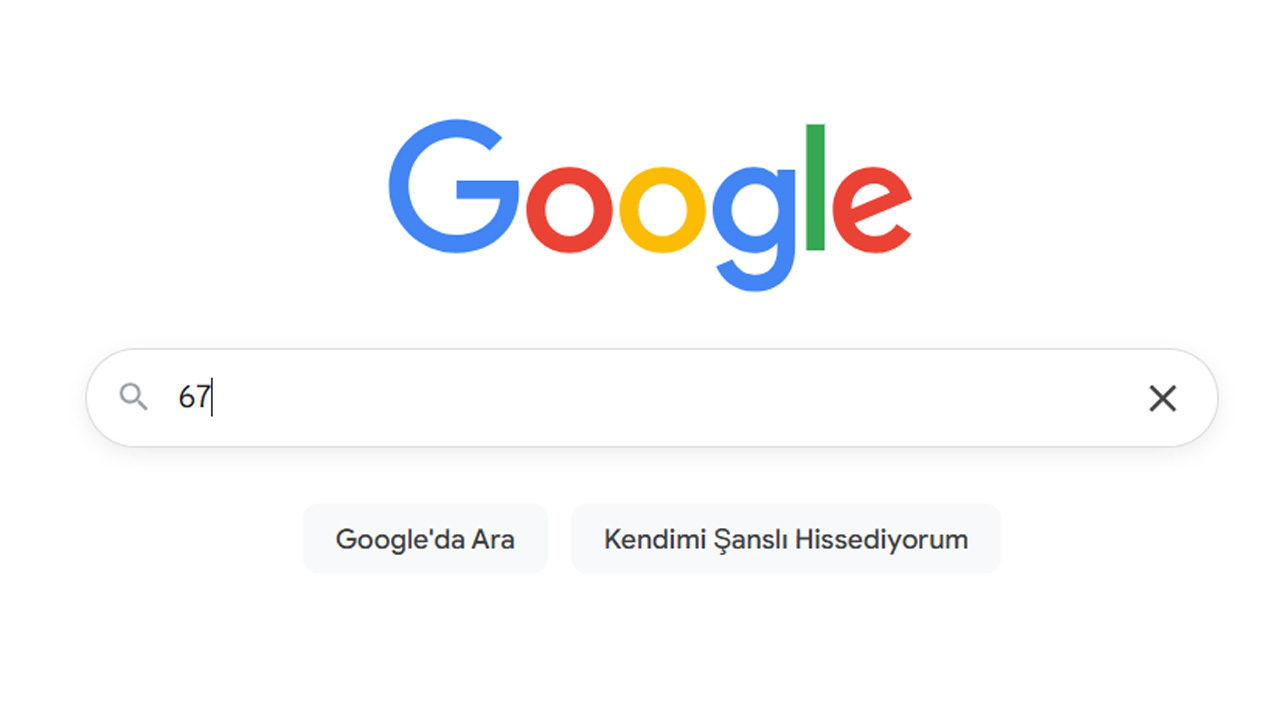Click the magnifying glass search icon

pyautogui.click(x=133, y=397)
